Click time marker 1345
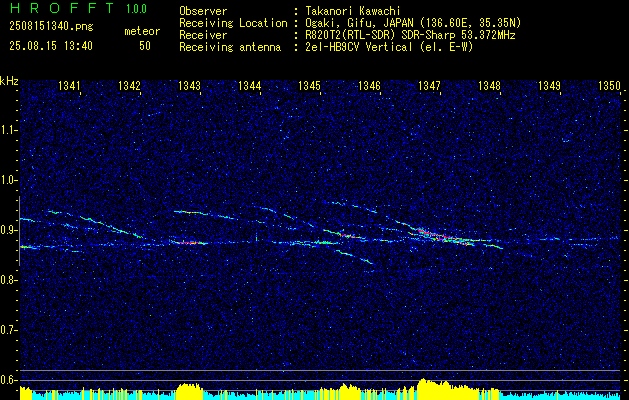The image size is (629, 400). [309, 85]
